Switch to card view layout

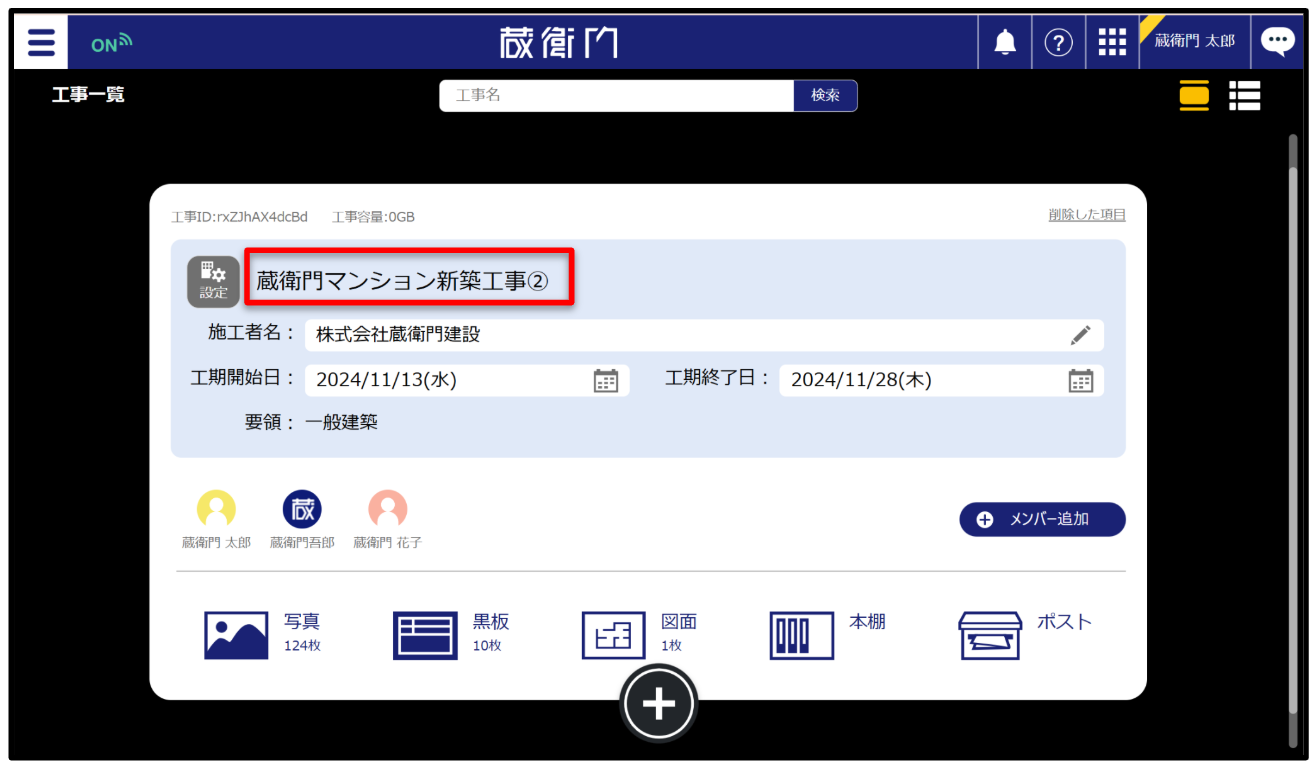click(1194, 95)
